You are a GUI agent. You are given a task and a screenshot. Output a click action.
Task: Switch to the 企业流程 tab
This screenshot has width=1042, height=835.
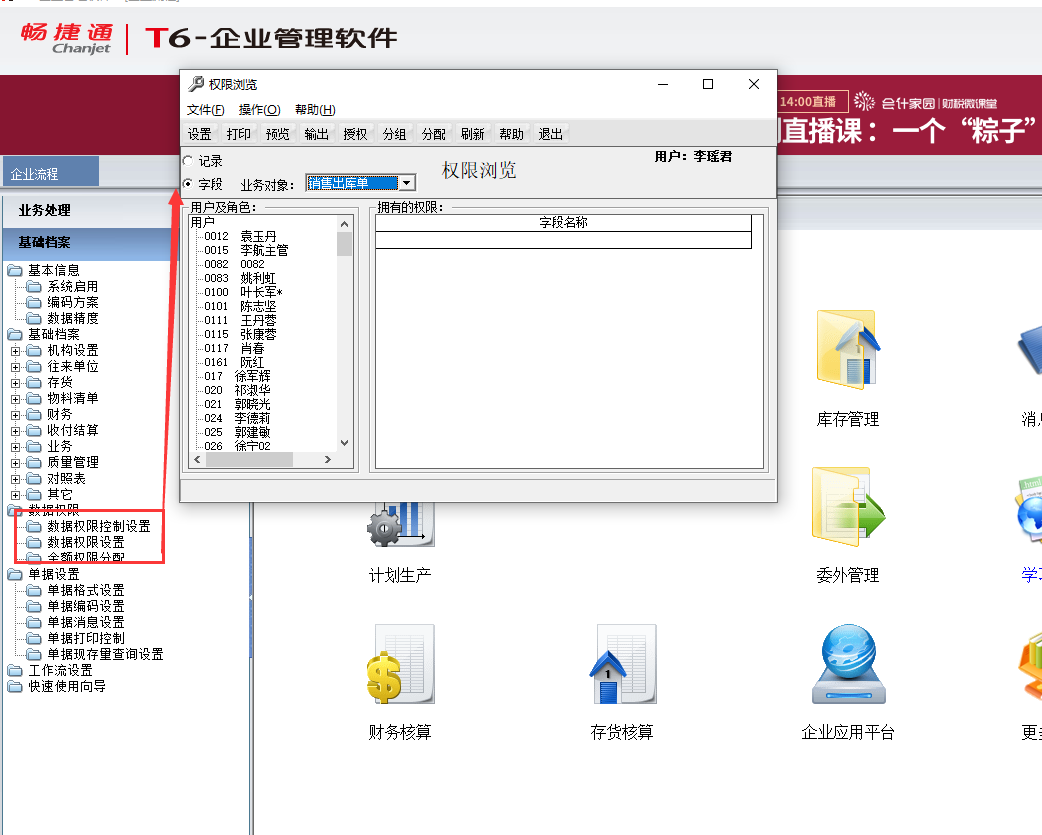(51, 173)
